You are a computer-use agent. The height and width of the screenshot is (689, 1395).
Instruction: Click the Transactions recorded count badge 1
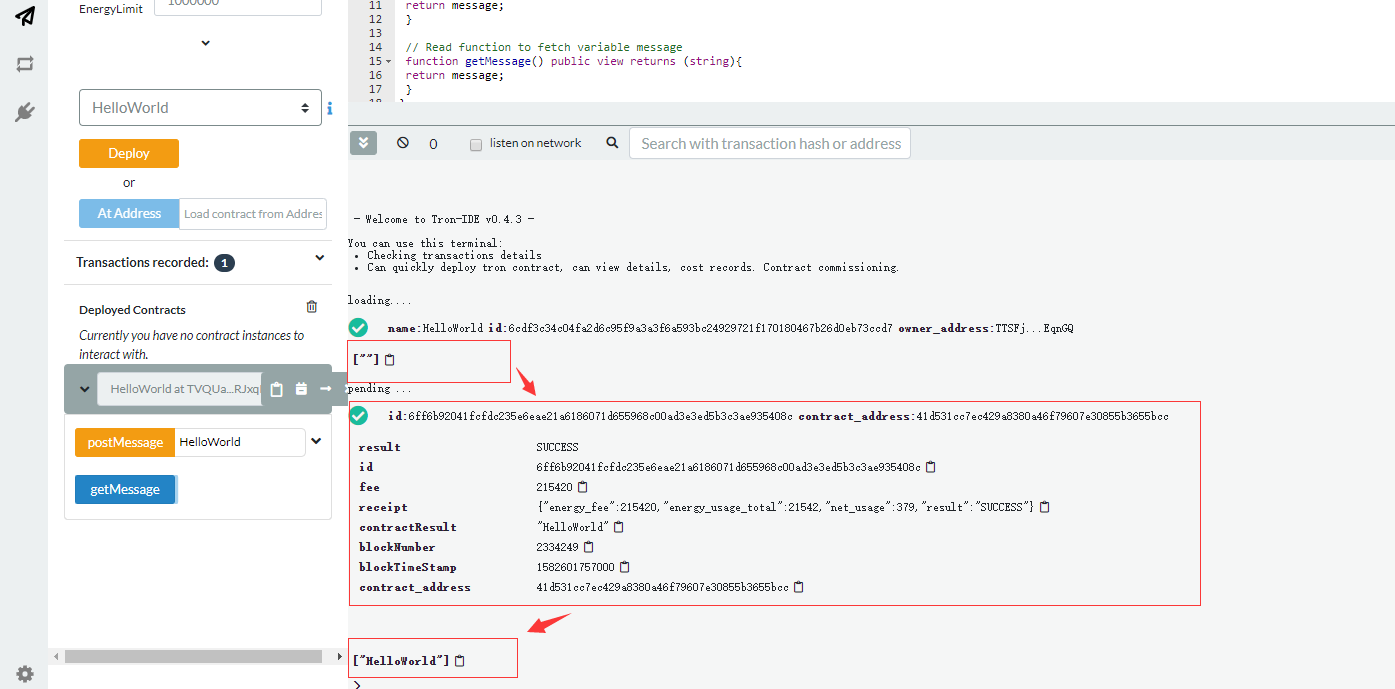tap(225, 263)
